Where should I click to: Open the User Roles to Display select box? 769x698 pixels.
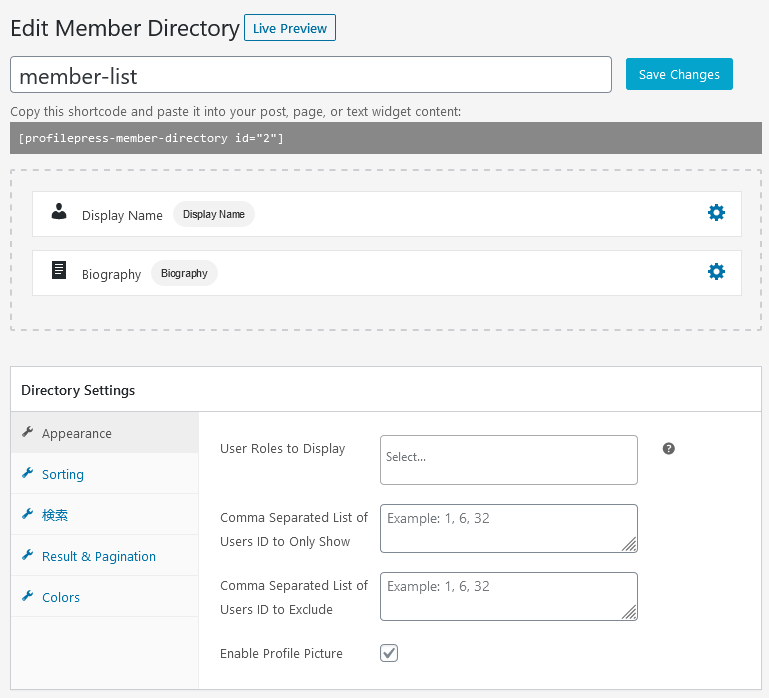[x=509, y=460]
